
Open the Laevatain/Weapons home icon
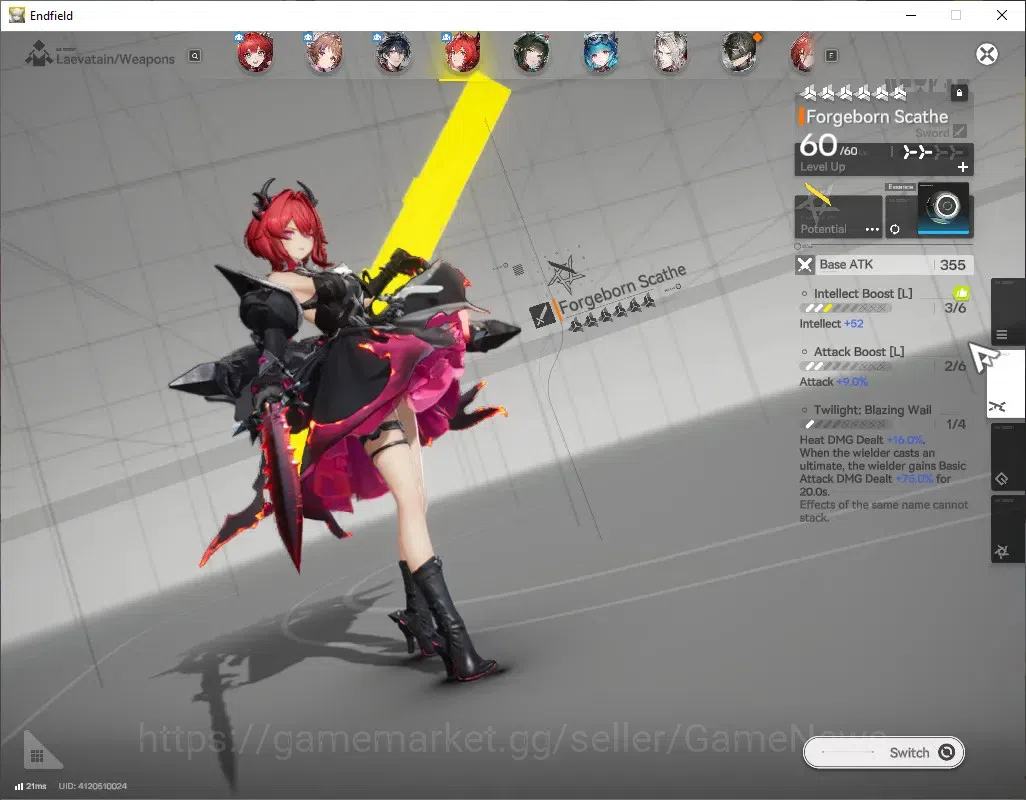tap(39, 54)
